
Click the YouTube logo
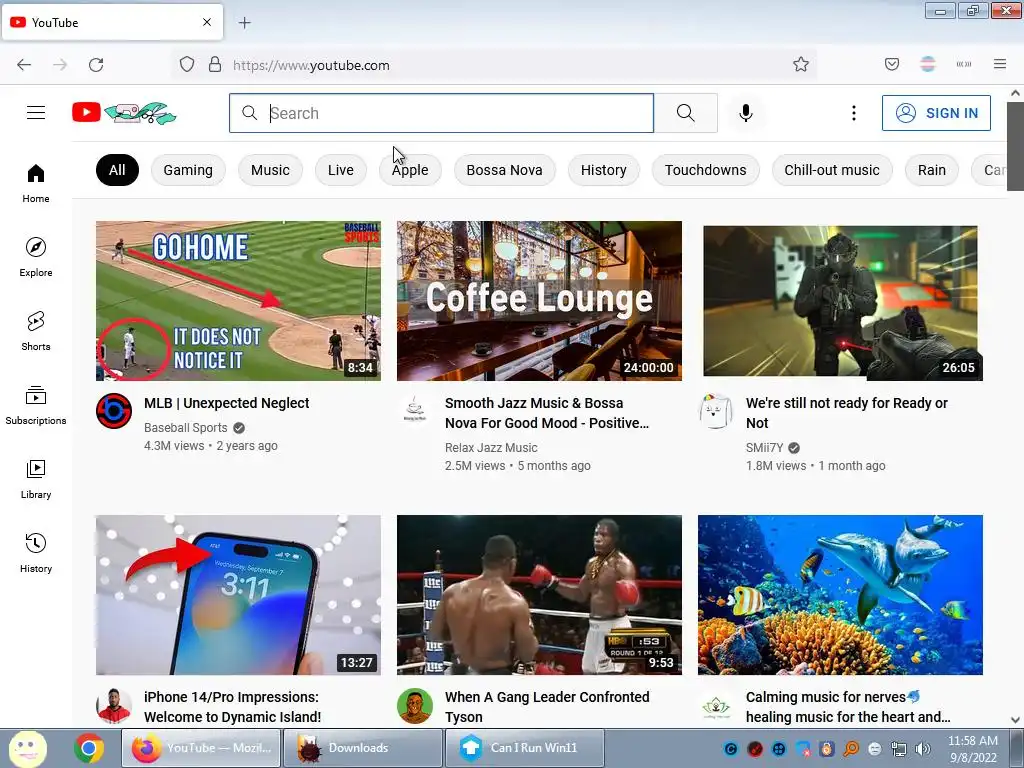(124, 113)
